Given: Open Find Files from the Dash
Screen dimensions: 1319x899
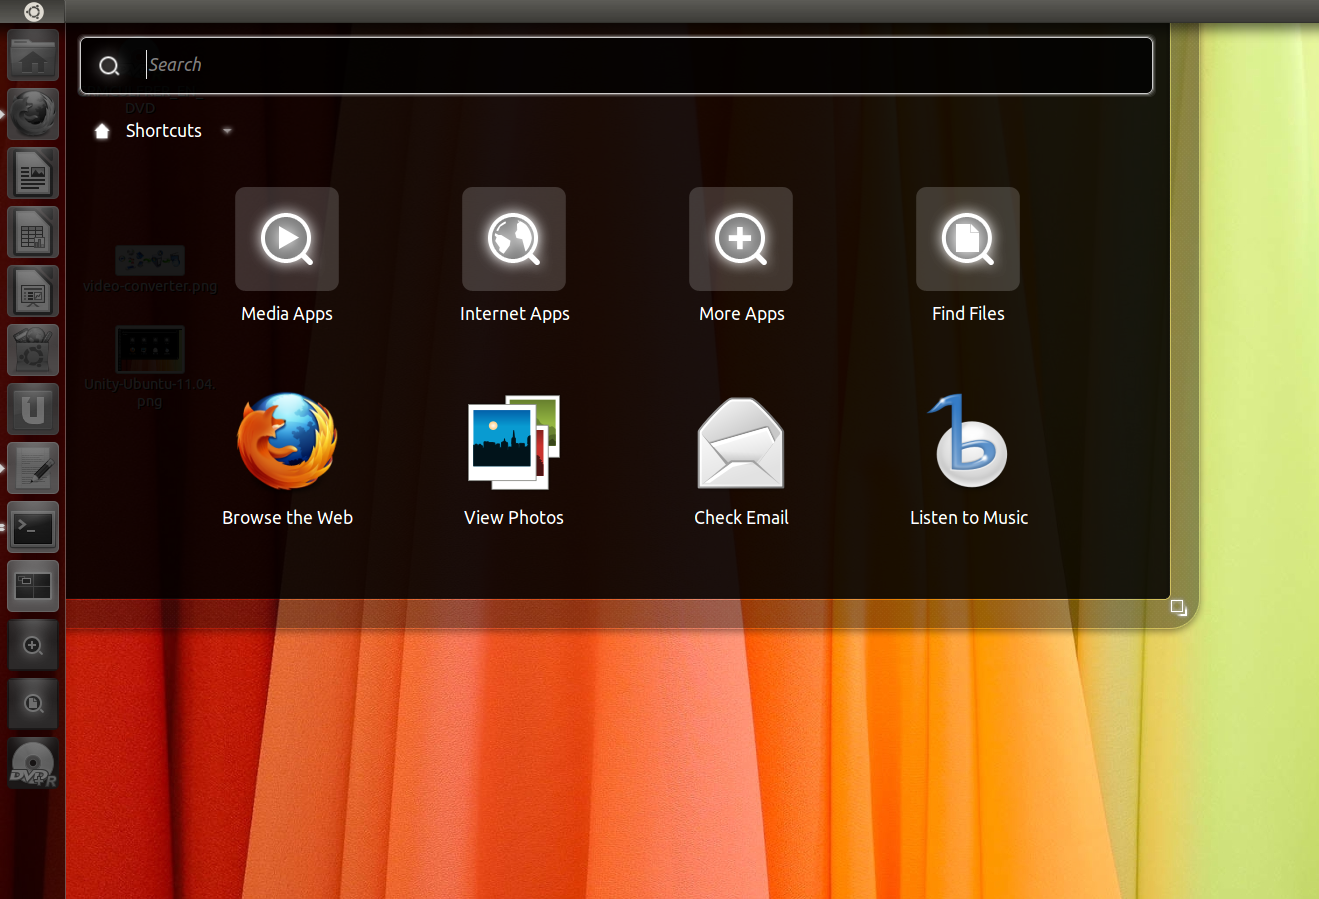Looking at the screenshot, I should (x=967, y=239).
